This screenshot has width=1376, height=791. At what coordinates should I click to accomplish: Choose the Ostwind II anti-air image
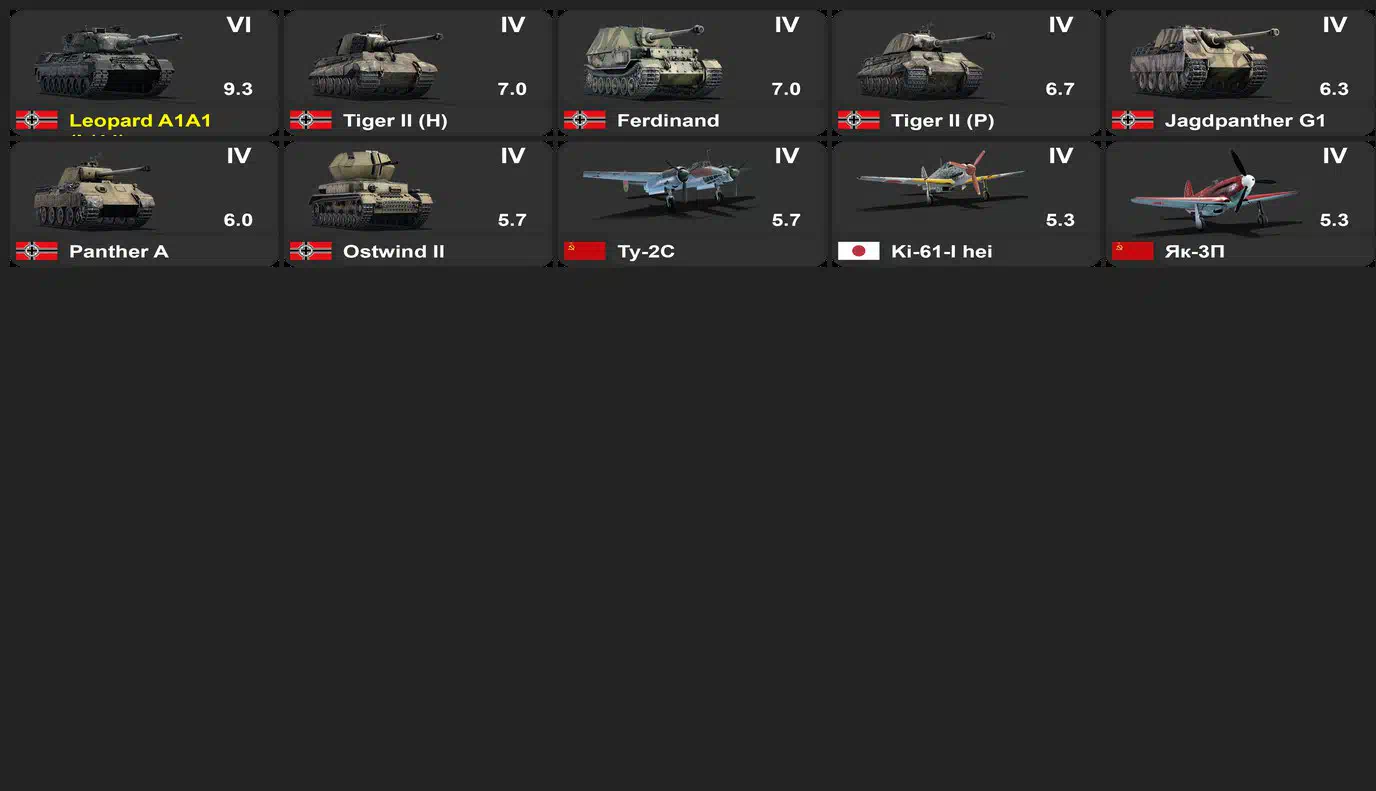pos(370,190)
